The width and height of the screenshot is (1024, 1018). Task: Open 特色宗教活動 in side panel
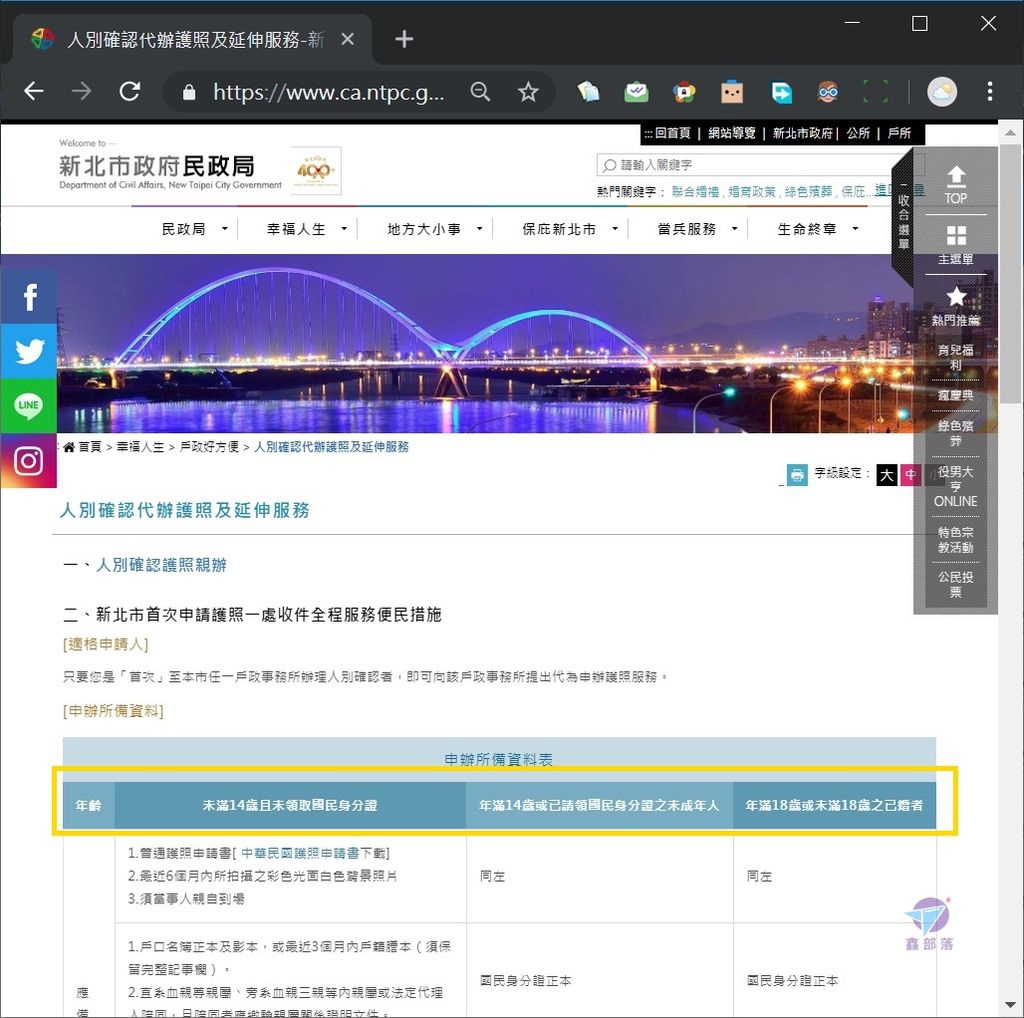(955, 540)
